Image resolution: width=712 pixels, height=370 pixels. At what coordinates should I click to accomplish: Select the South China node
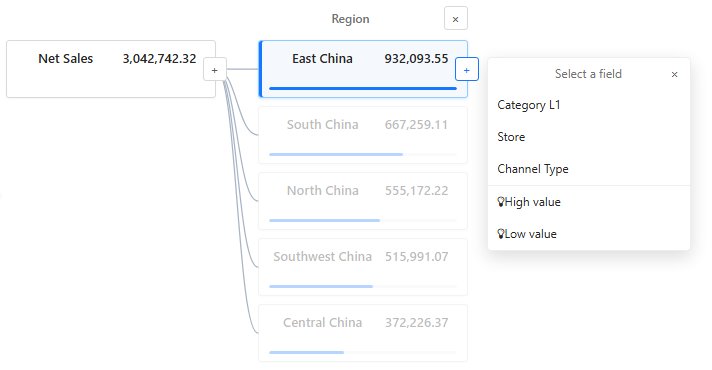[x=362, y=135]
